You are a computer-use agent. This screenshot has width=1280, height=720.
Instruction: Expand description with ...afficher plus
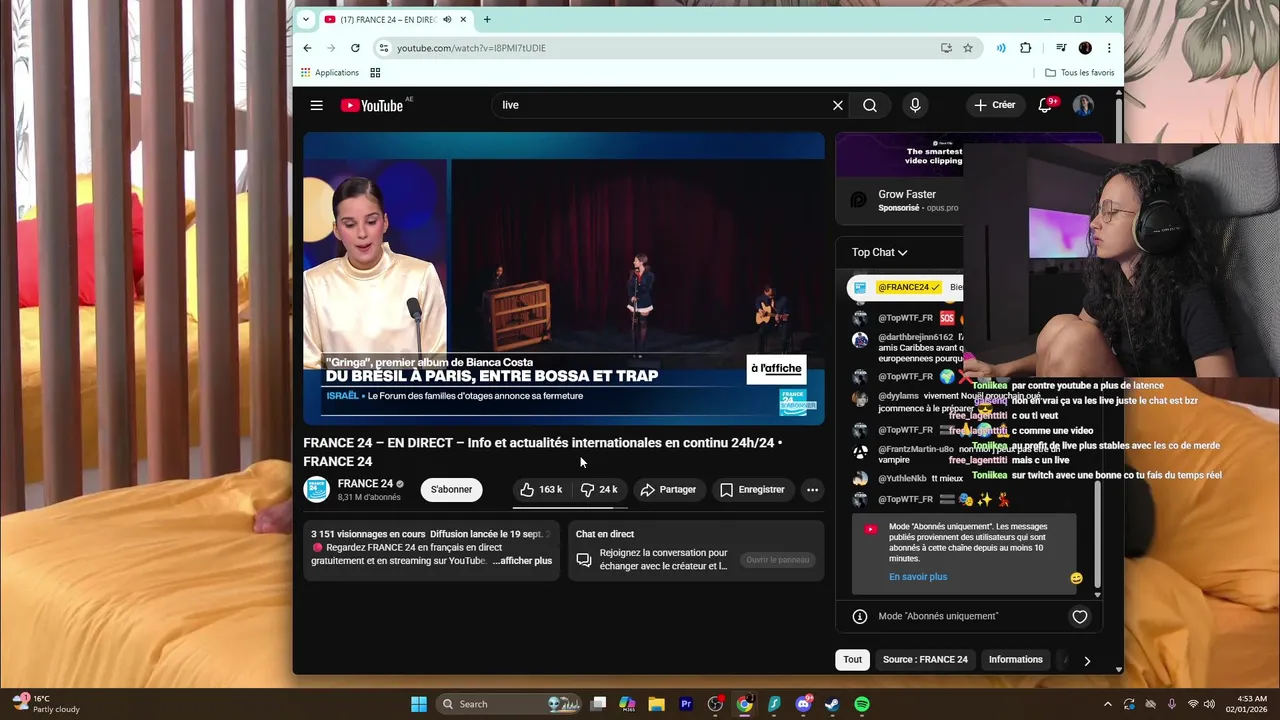coord(522,561)
